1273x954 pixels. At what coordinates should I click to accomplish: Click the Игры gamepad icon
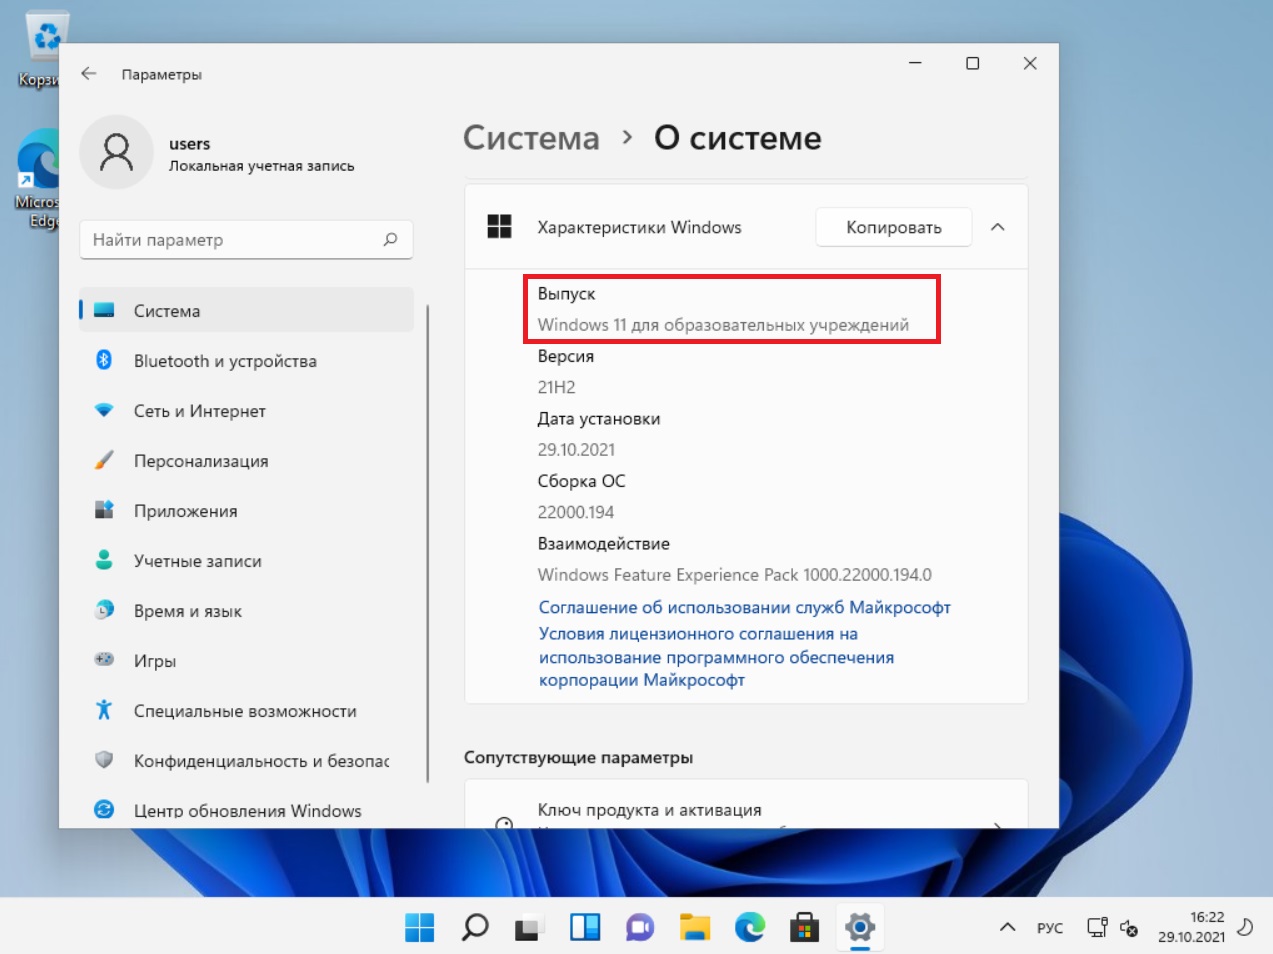104,659
